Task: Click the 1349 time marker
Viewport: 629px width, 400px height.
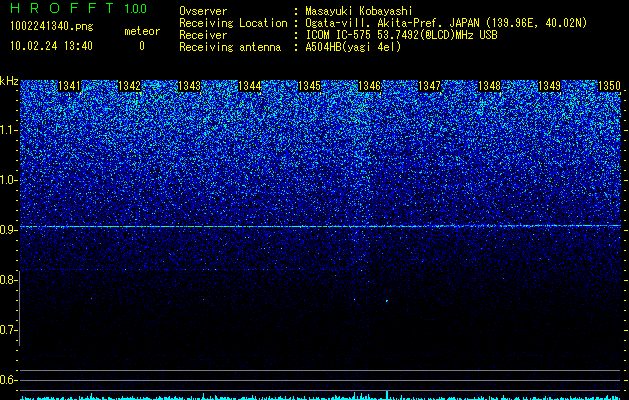Action: pyautogui.click(x=550, y=86)
